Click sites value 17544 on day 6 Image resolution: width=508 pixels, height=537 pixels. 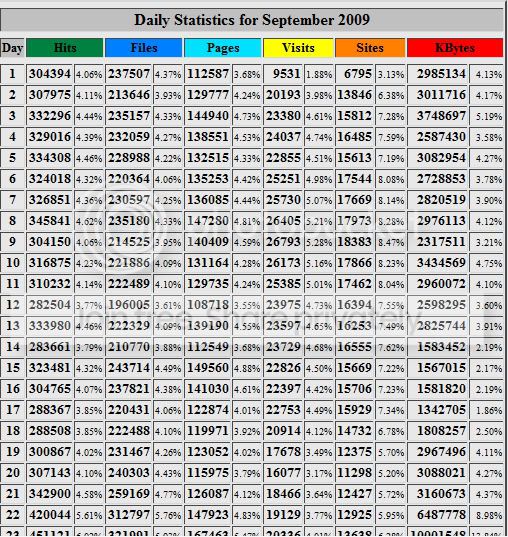click(x=355, y=178)
